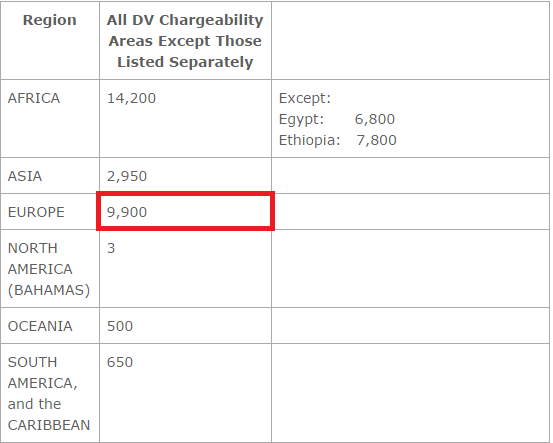Click the Region column header

50,20
